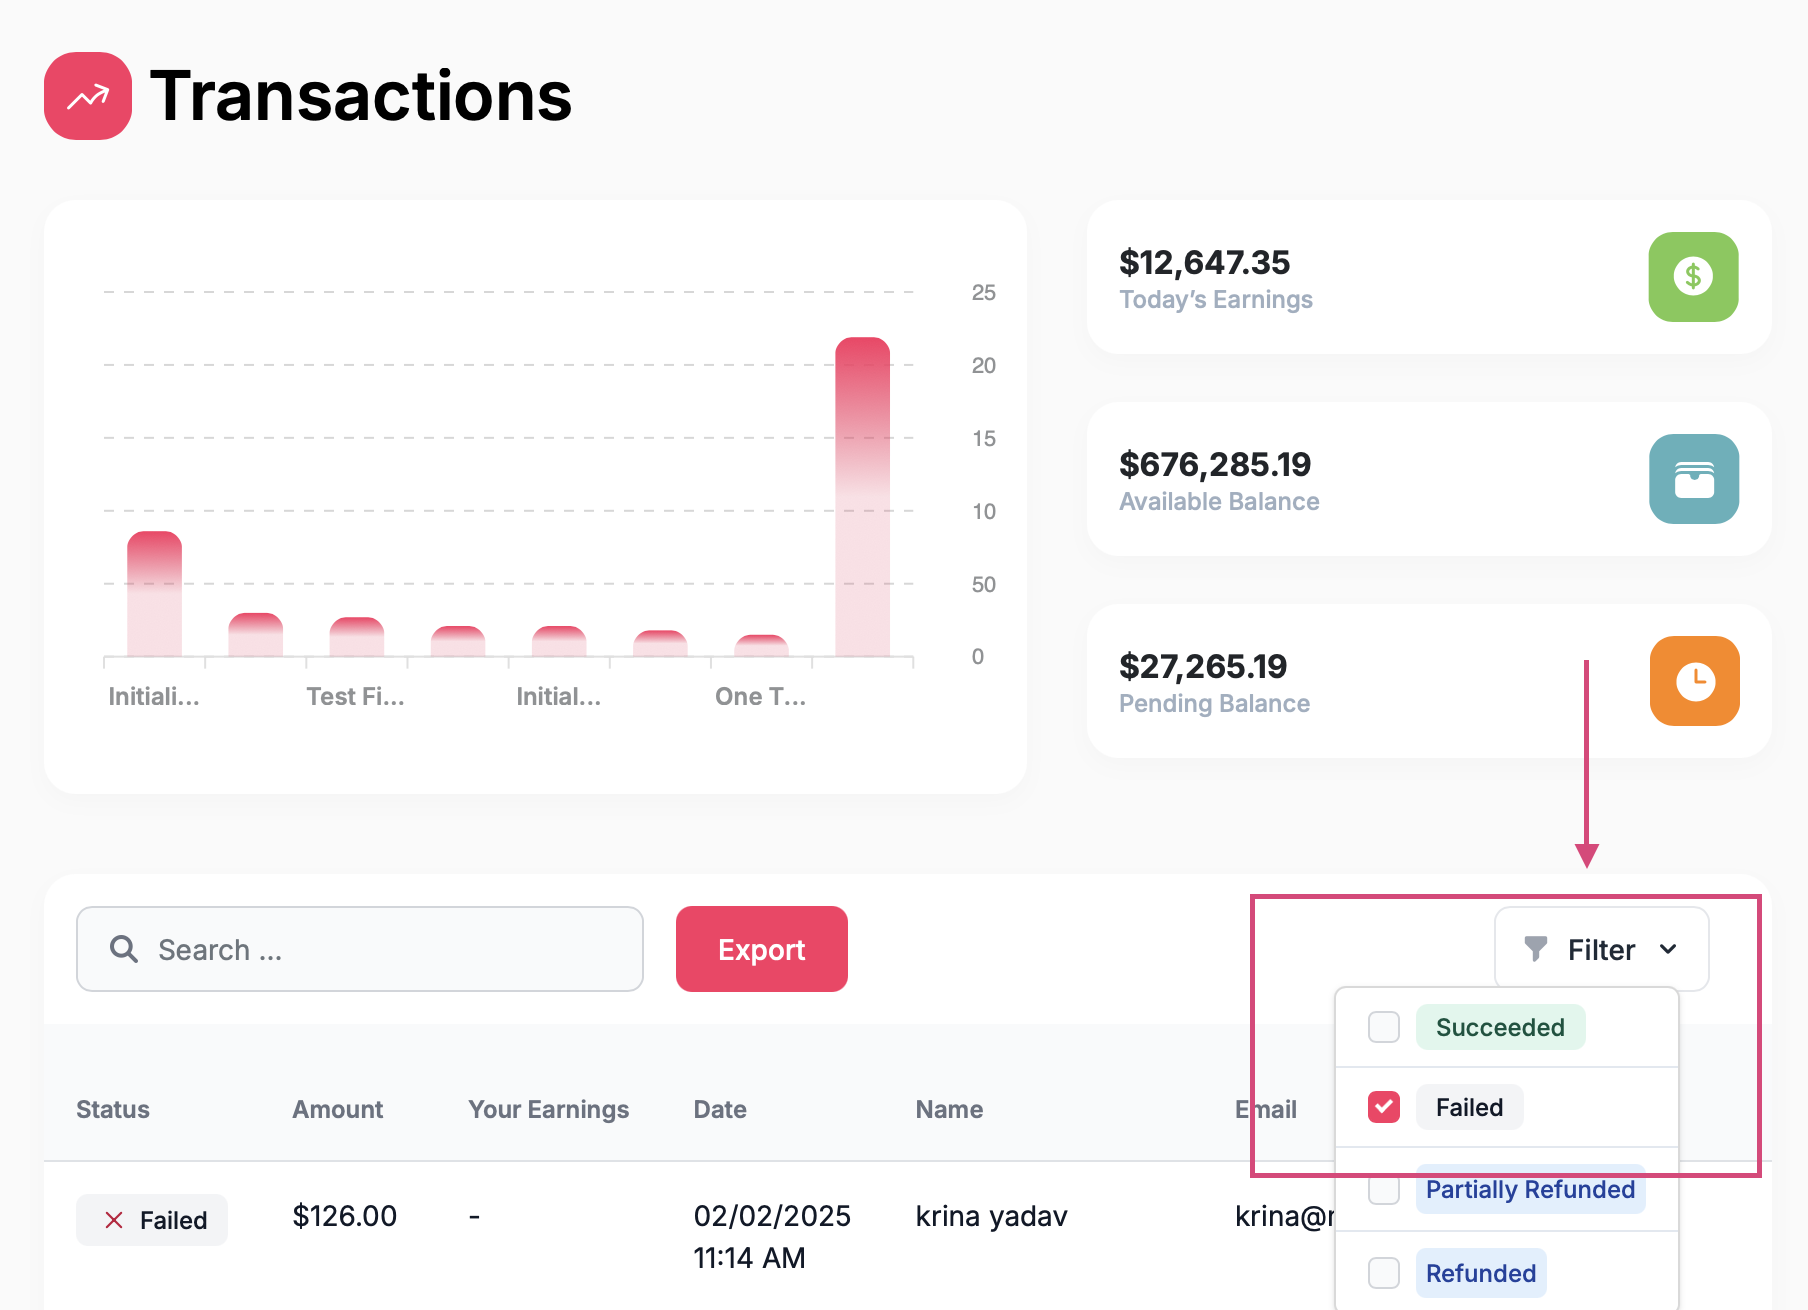Screen dimensions: 1808x1310
Task: Focus the Search input field
Action: pyautogui.click(x=360, y=949)
